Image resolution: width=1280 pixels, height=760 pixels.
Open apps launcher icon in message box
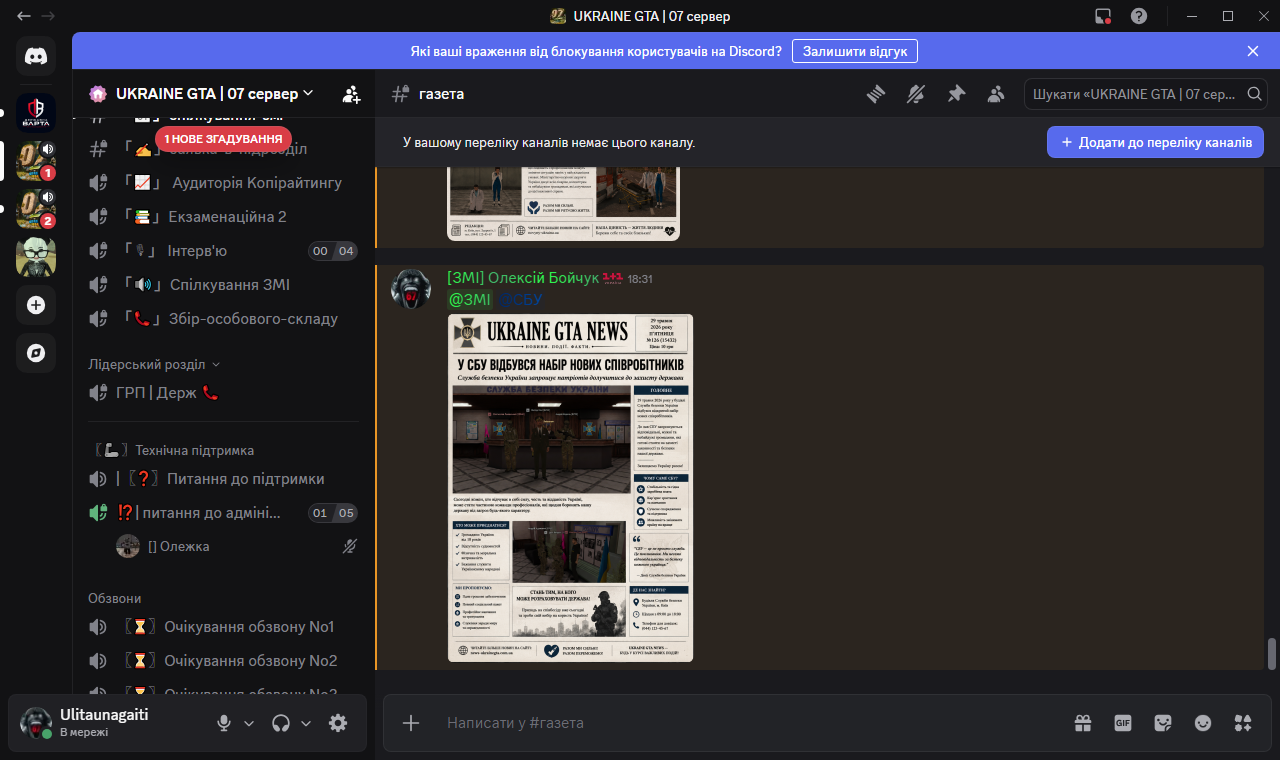[x=1243, y=723]
